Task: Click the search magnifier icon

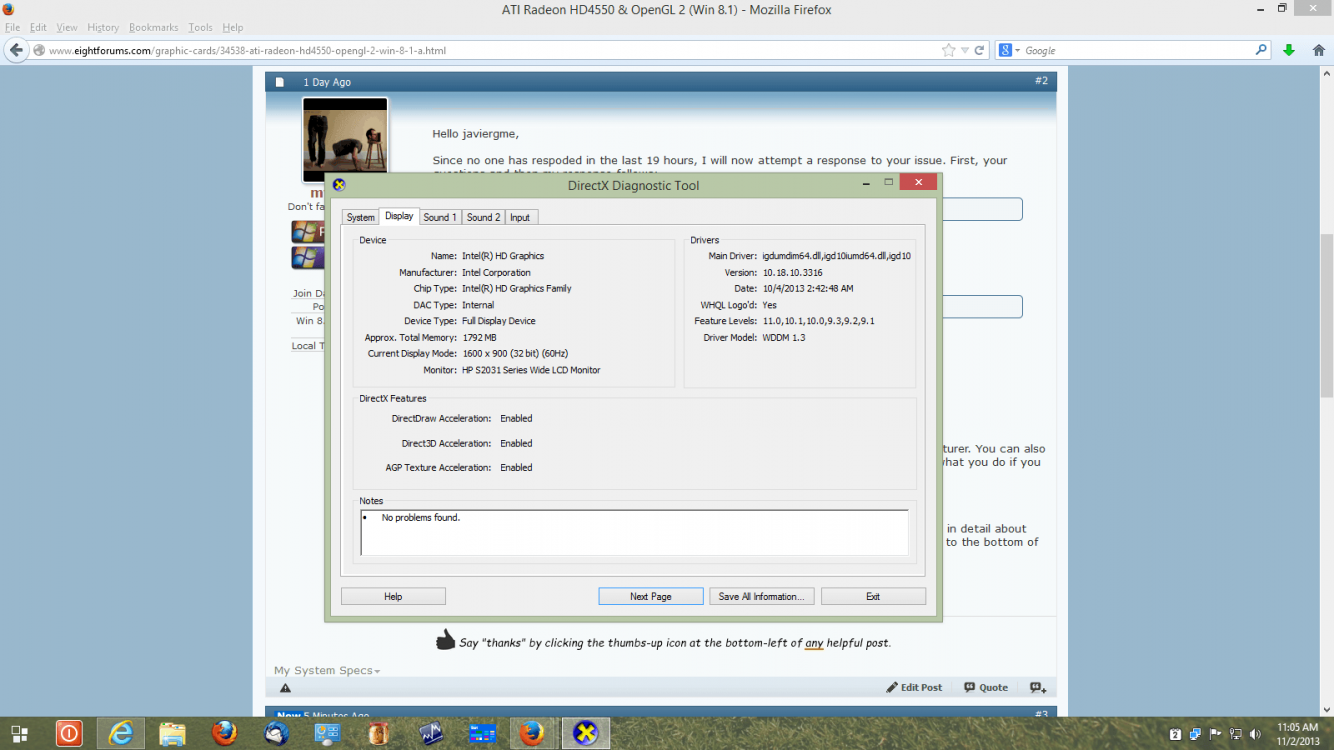Action: click(x=1262, y=50)
